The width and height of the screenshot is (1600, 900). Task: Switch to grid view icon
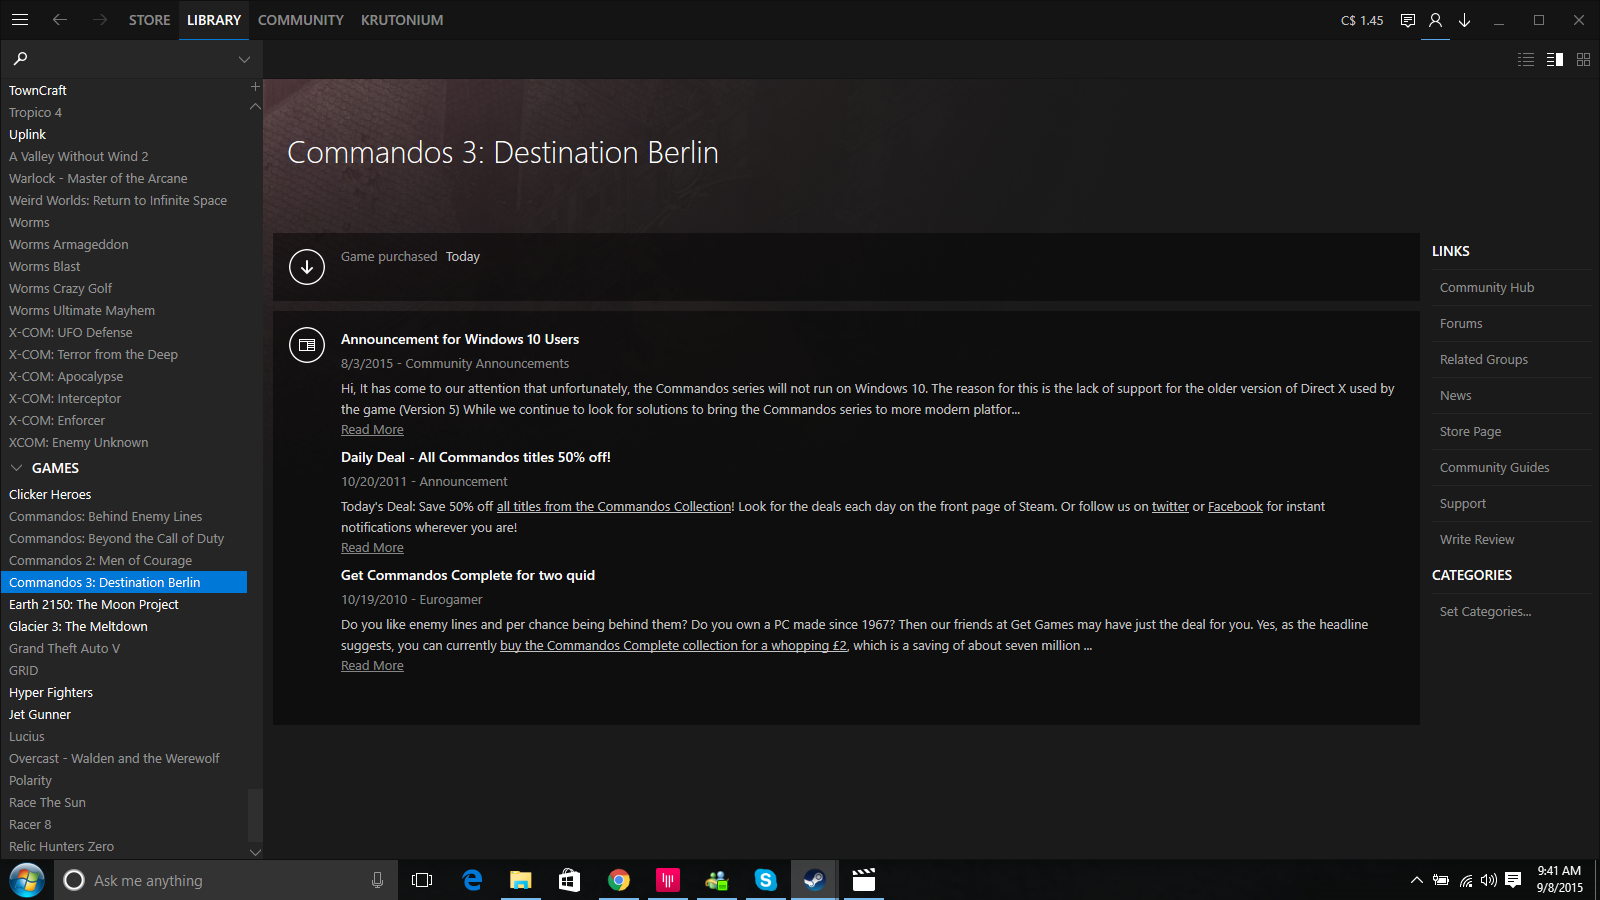(1583, 60)
